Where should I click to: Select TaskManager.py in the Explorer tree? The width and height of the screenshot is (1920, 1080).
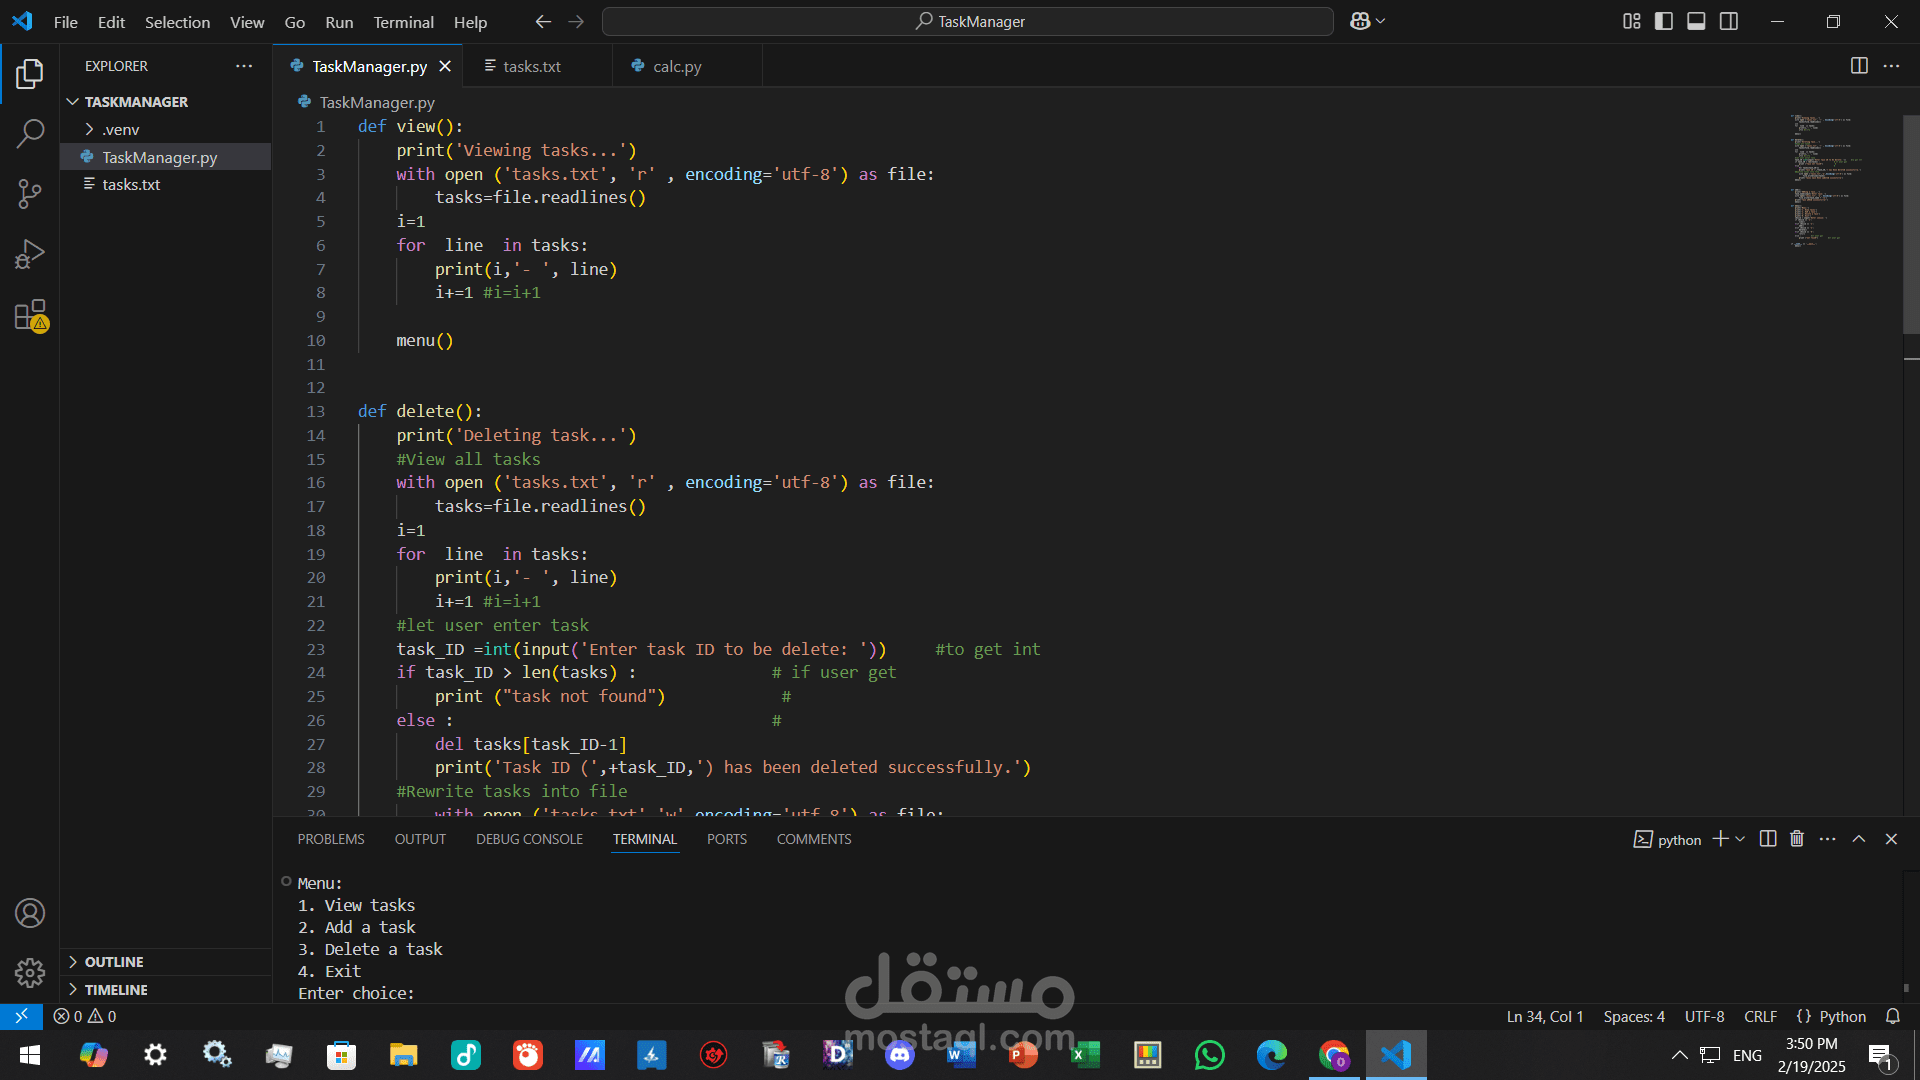tap(165, 157)
